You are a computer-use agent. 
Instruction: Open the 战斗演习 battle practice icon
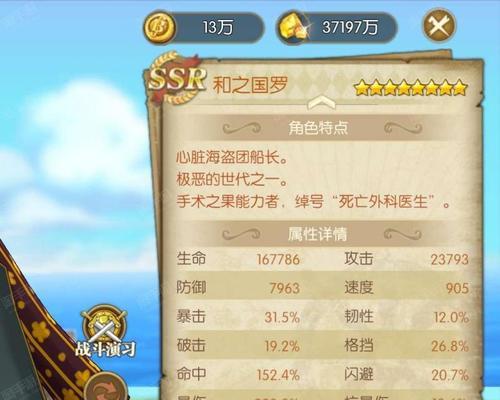point(105,331)
